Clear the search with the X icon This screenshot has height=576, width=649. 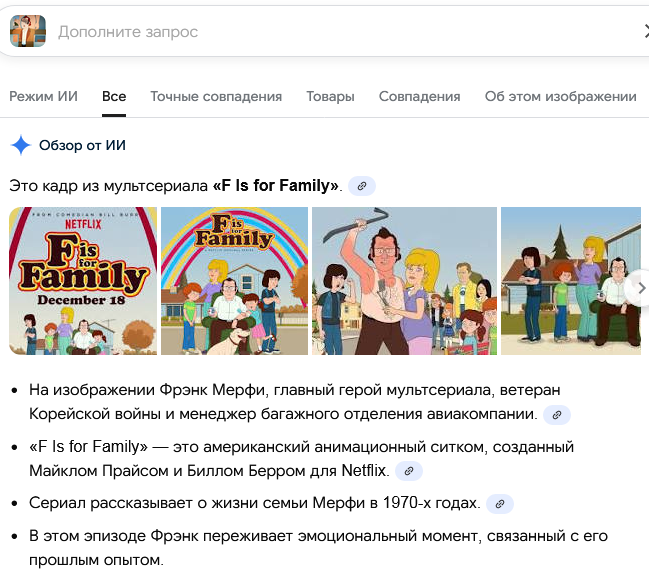point(645,32)
